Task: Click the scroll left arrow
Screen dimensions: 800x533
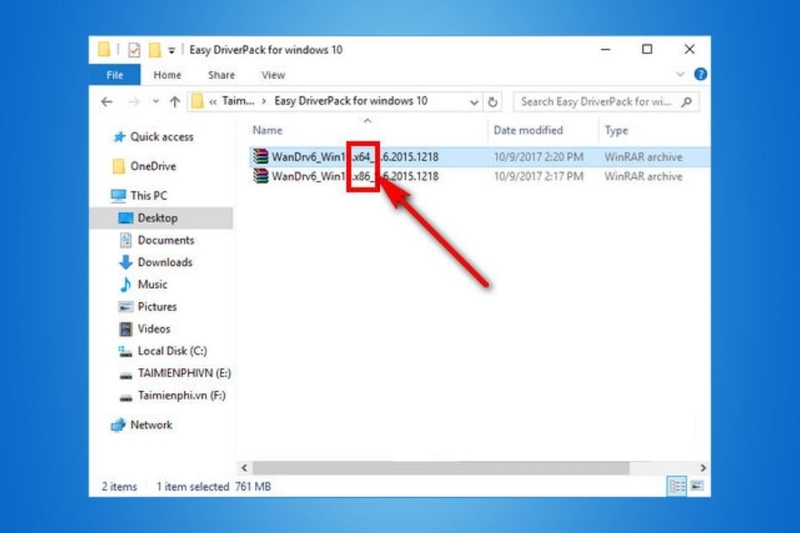Action: [244, 468]
